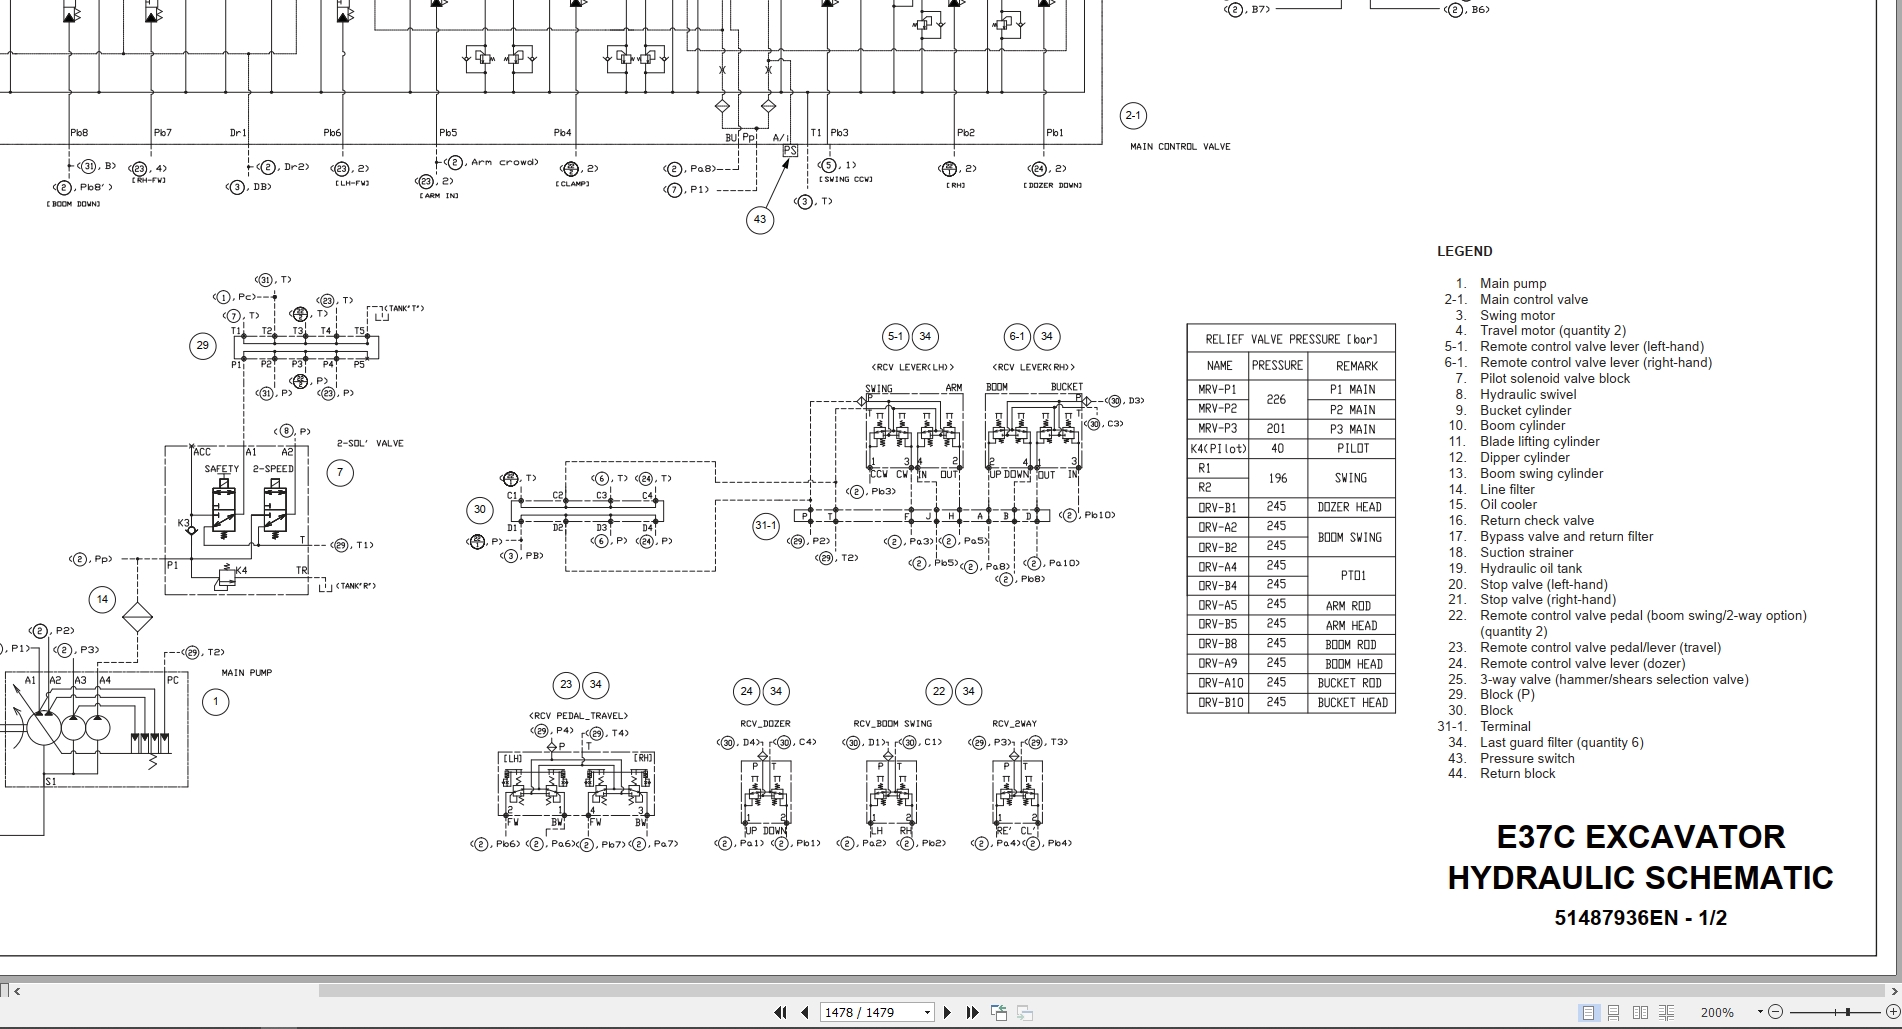1902x1029 pixels.
Task: Click the 'MAIN PUMP' label on schematic
Action: point(247,673)
